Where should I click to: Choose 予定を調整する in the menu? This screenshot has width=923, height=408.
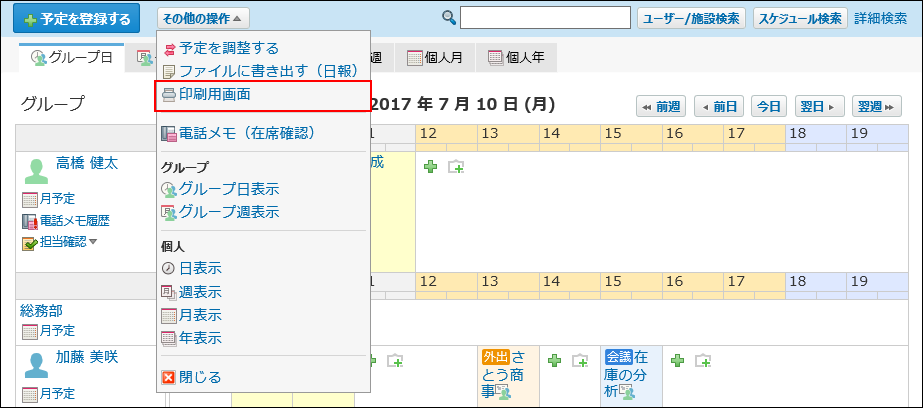[228, 48]
